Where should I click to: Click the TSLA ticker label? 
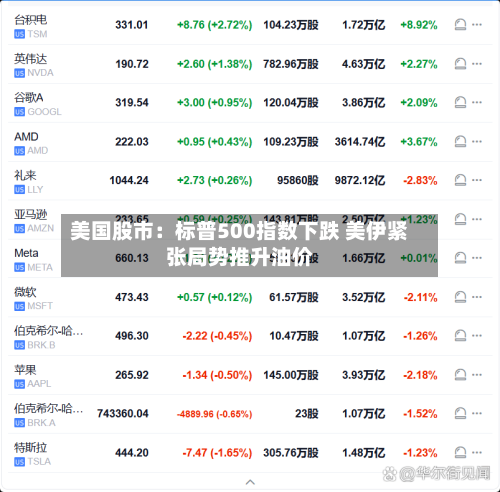pos(39,462)
